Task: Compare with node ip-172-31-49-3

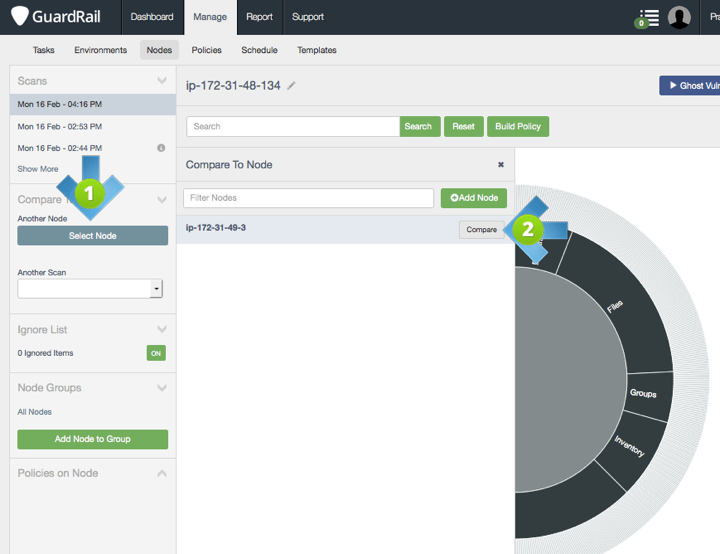Action: click(481, 229)
